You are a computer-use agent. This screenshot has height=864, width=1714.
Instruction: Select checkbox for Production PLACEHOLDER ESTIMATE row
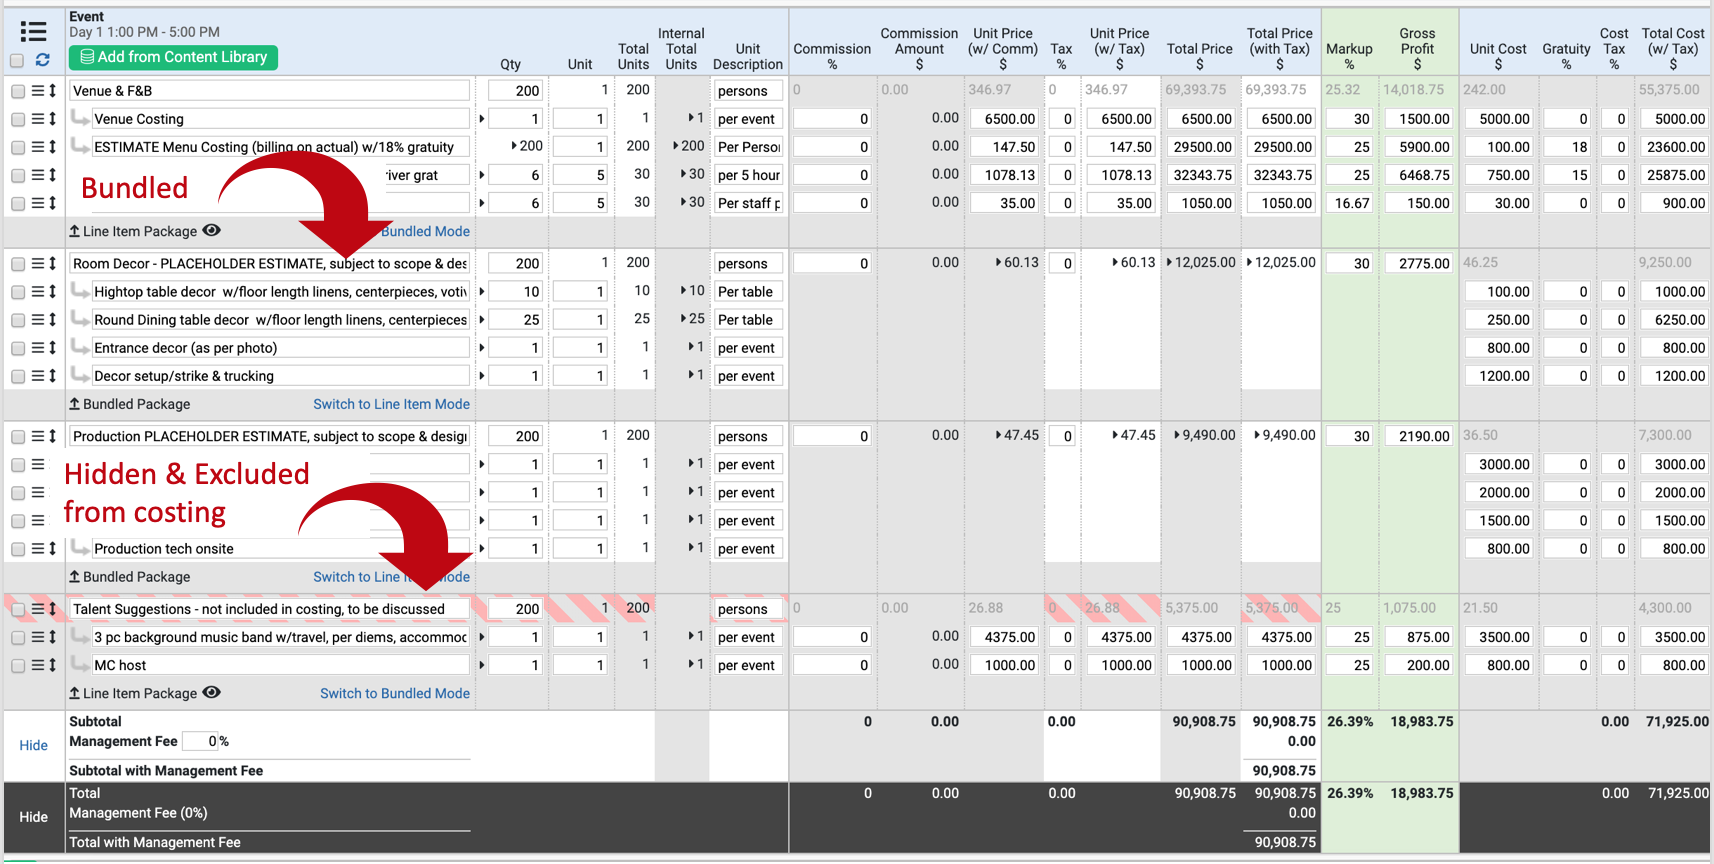coord(18,437)
